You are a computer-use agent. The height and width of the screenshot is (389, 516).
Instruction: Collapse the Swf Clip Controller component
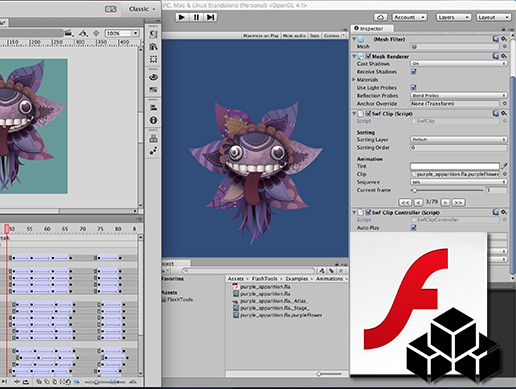(x=354, y=212)
